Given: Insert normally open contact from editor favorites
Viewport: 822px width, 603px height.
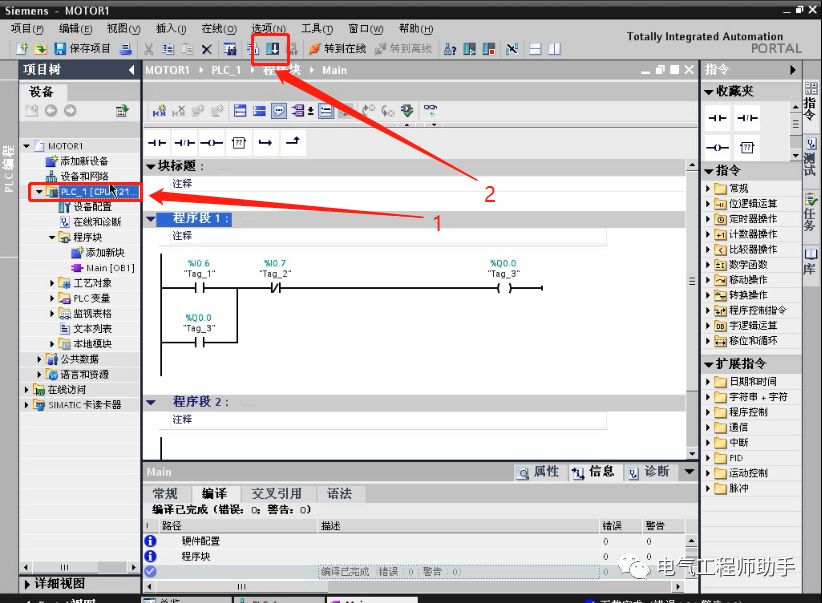Looking at the screenshot, I should coord(157,143).
